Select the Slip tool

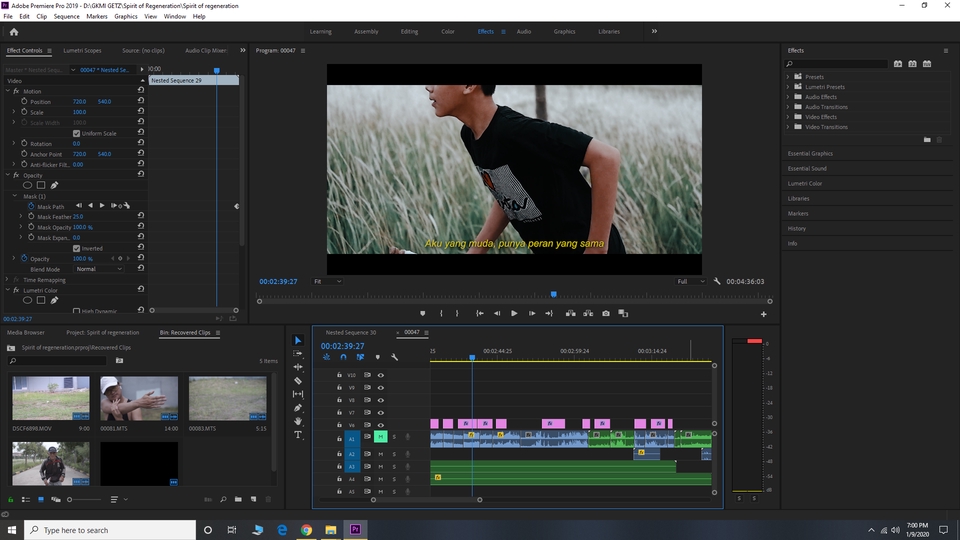[x=298, y=394]
